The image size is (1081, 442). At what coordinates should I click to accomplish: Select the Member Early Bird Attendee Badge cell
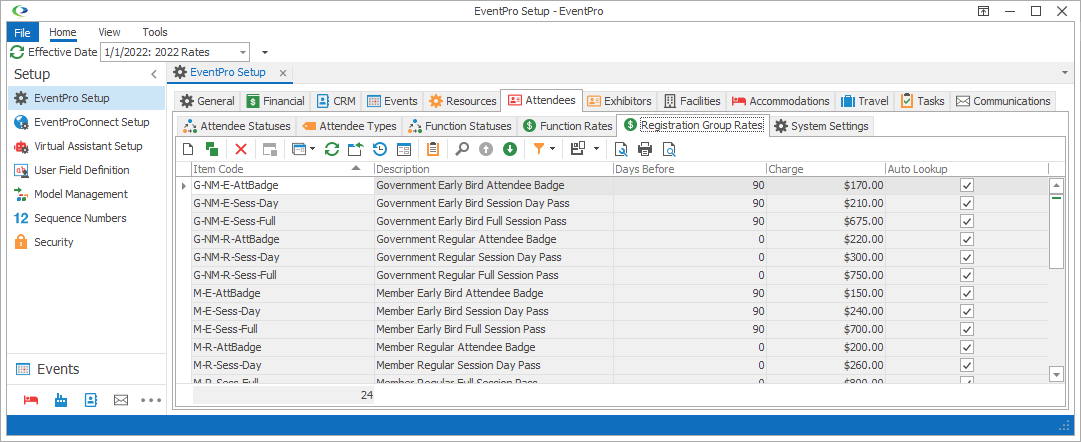(x=494, y=293)
